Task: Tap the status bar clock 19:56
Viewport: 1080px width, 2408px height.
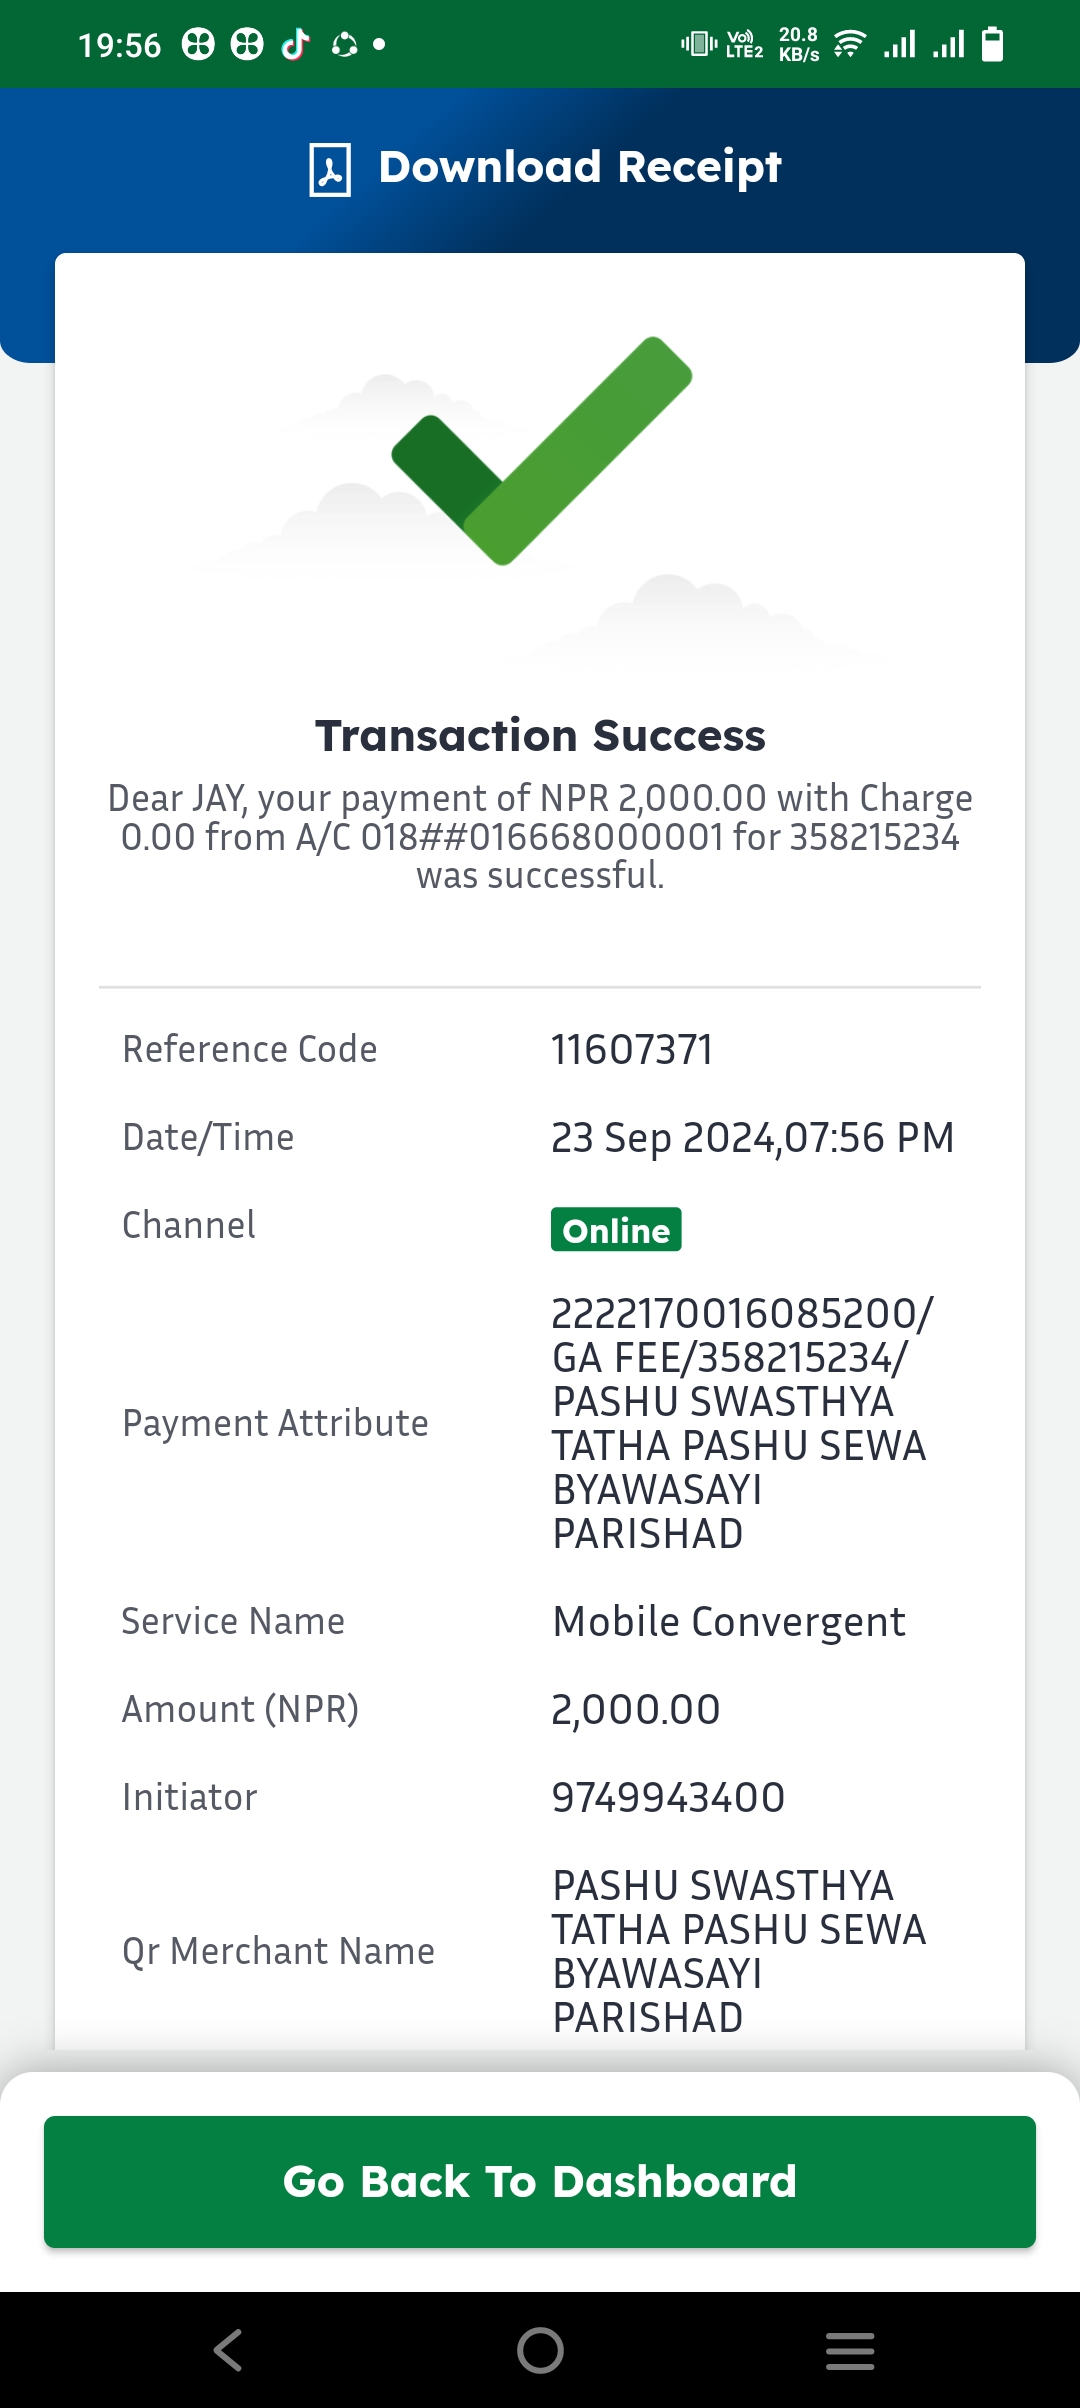Action: 120,45
